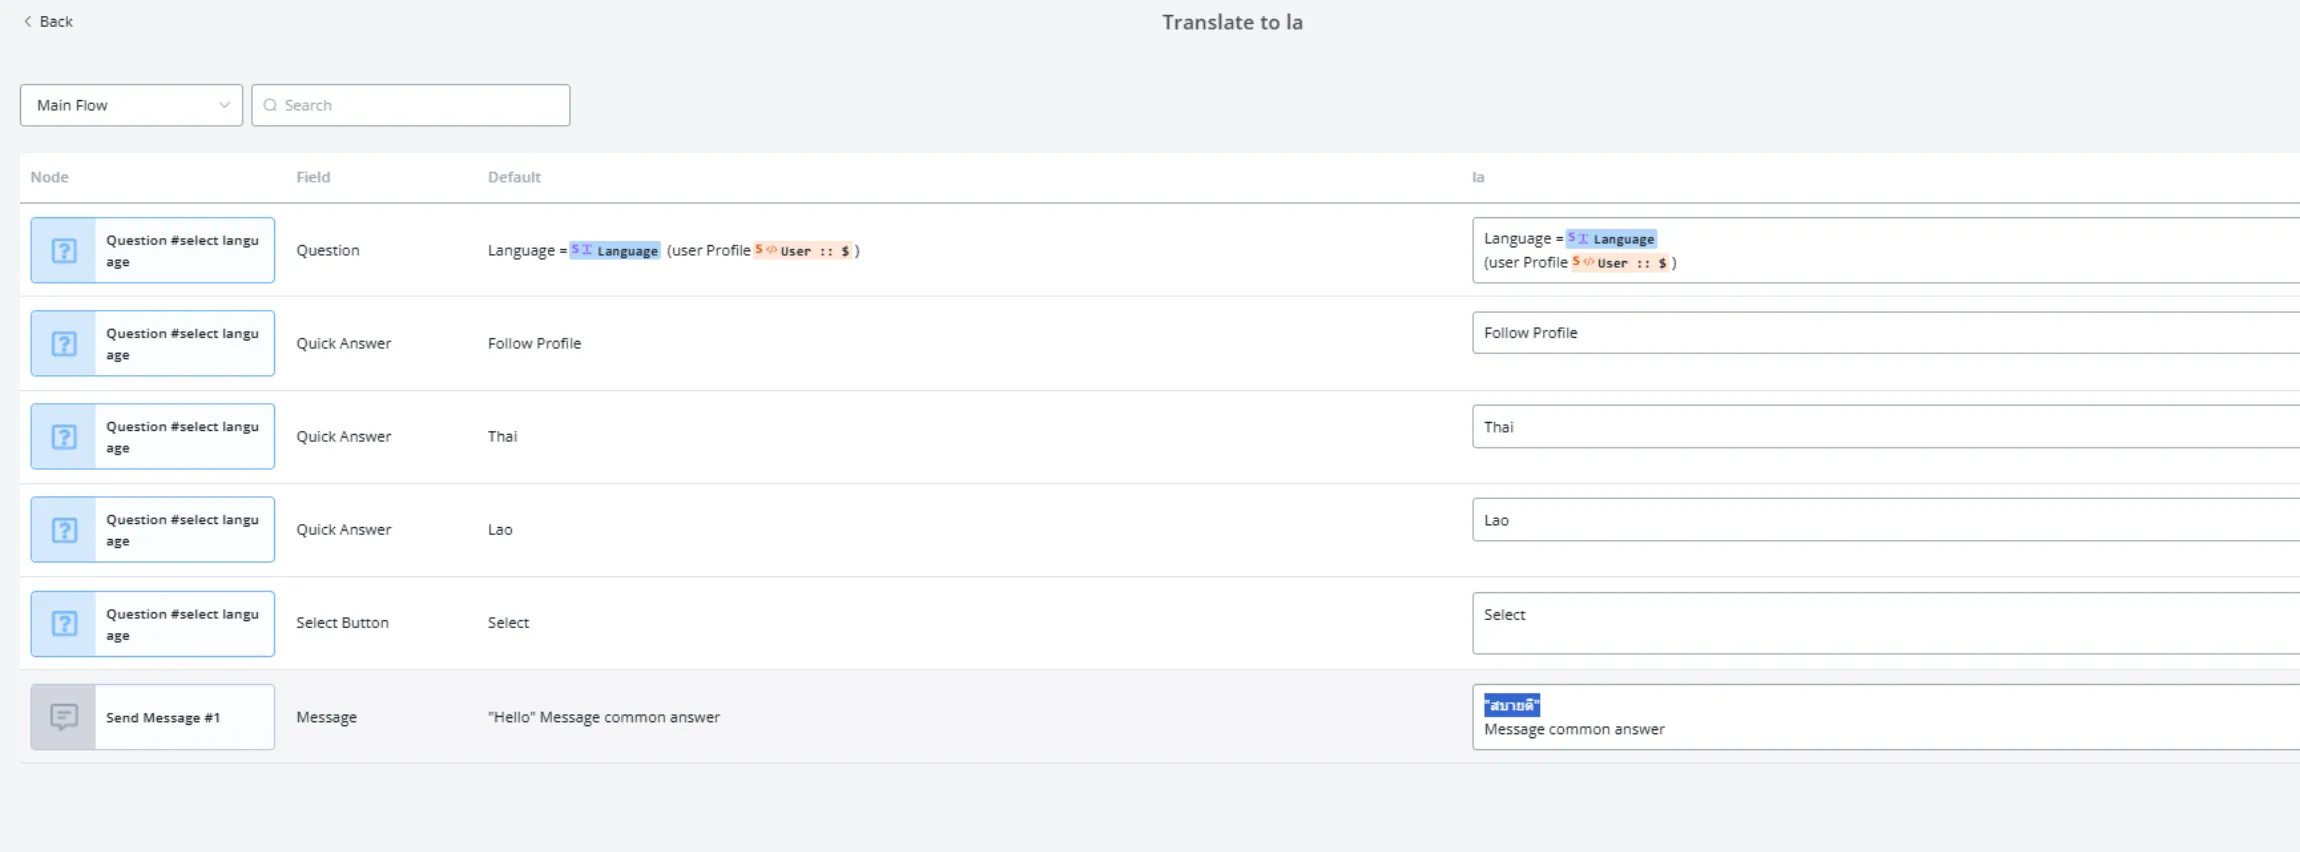The height and width of the screenshot is (852, 2300).
Task: Click the question icon in the Select Button row
Action: pyautogui.click(x=64, y=623)
